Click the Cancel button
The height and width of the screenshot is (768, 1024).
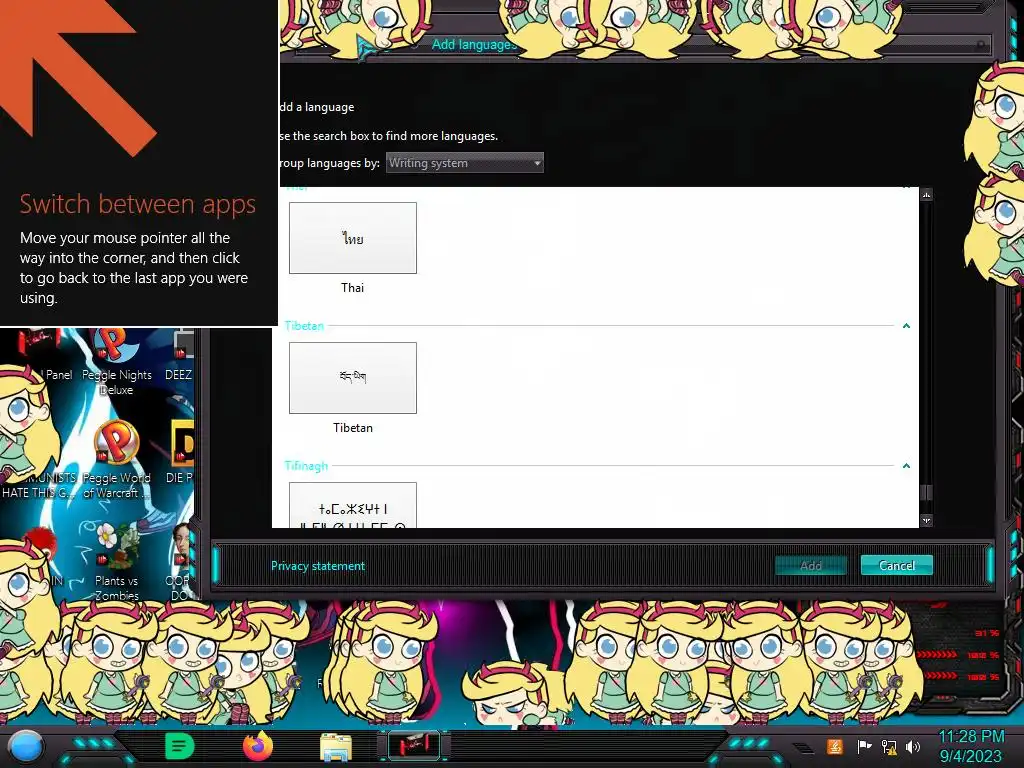[897, 566]
